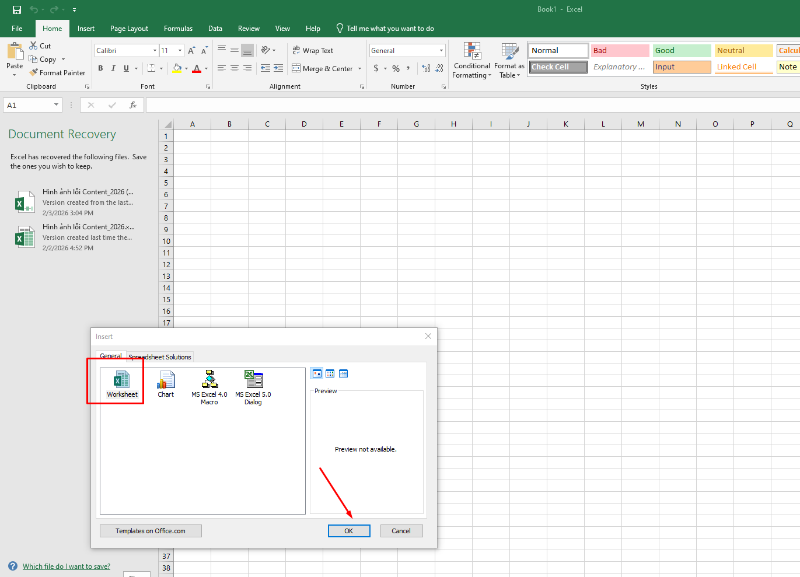Click Templates on Office.com button
The height and width of the screenshot is (577, 800).
point(151,531)
